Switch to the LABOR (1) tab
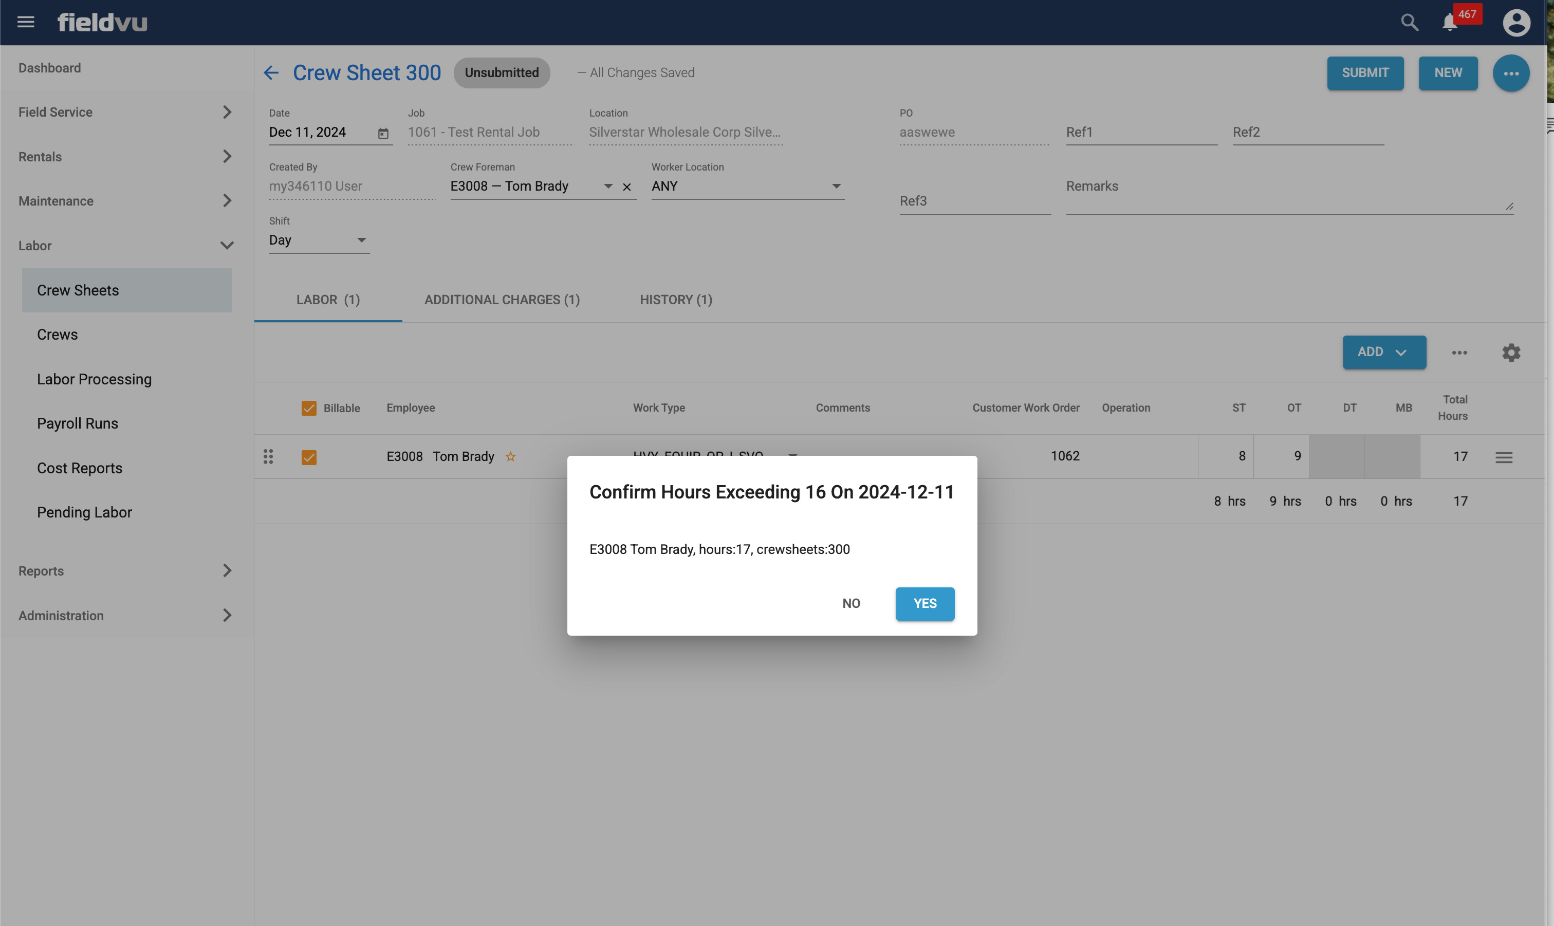1554x926 pixels. 328,300
